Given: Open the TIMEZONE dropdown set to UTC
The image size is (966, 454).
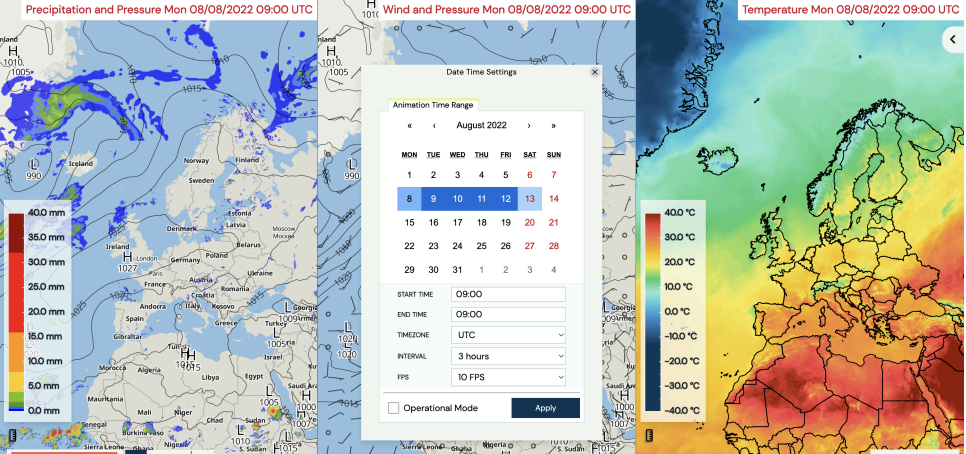Looking at the screenshot, I should 508,335.
